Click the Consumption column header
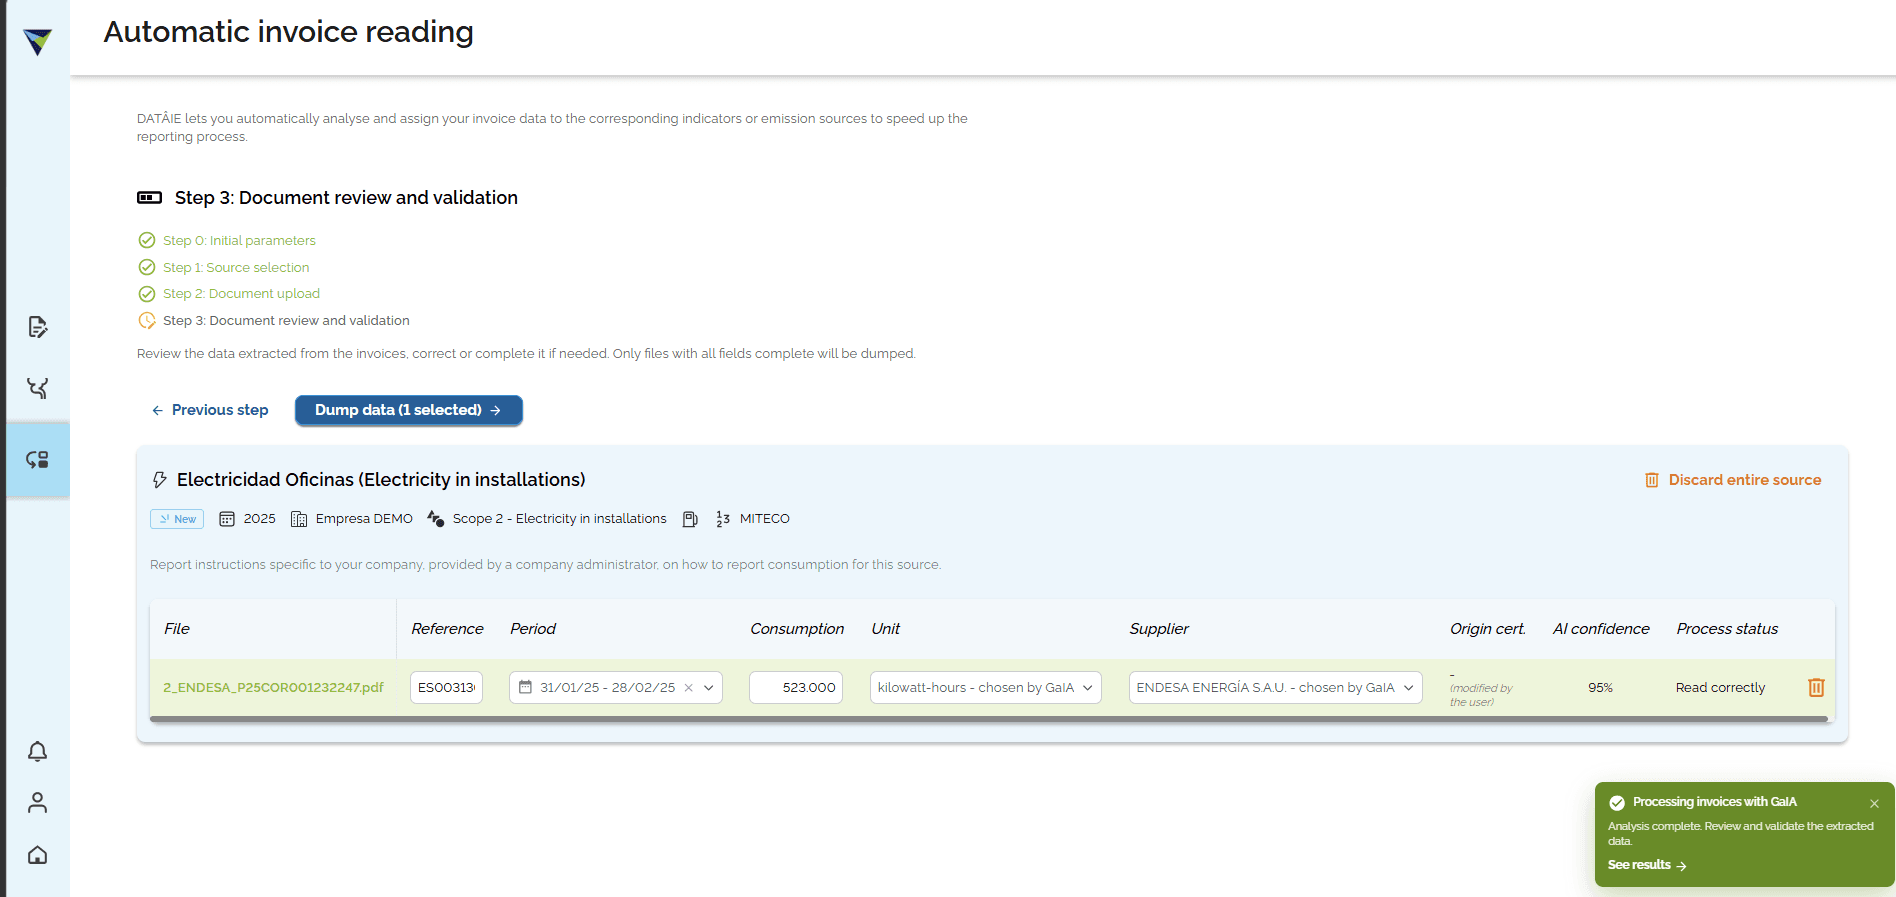The image size is (1896, 897). click(x=797, y=629)
